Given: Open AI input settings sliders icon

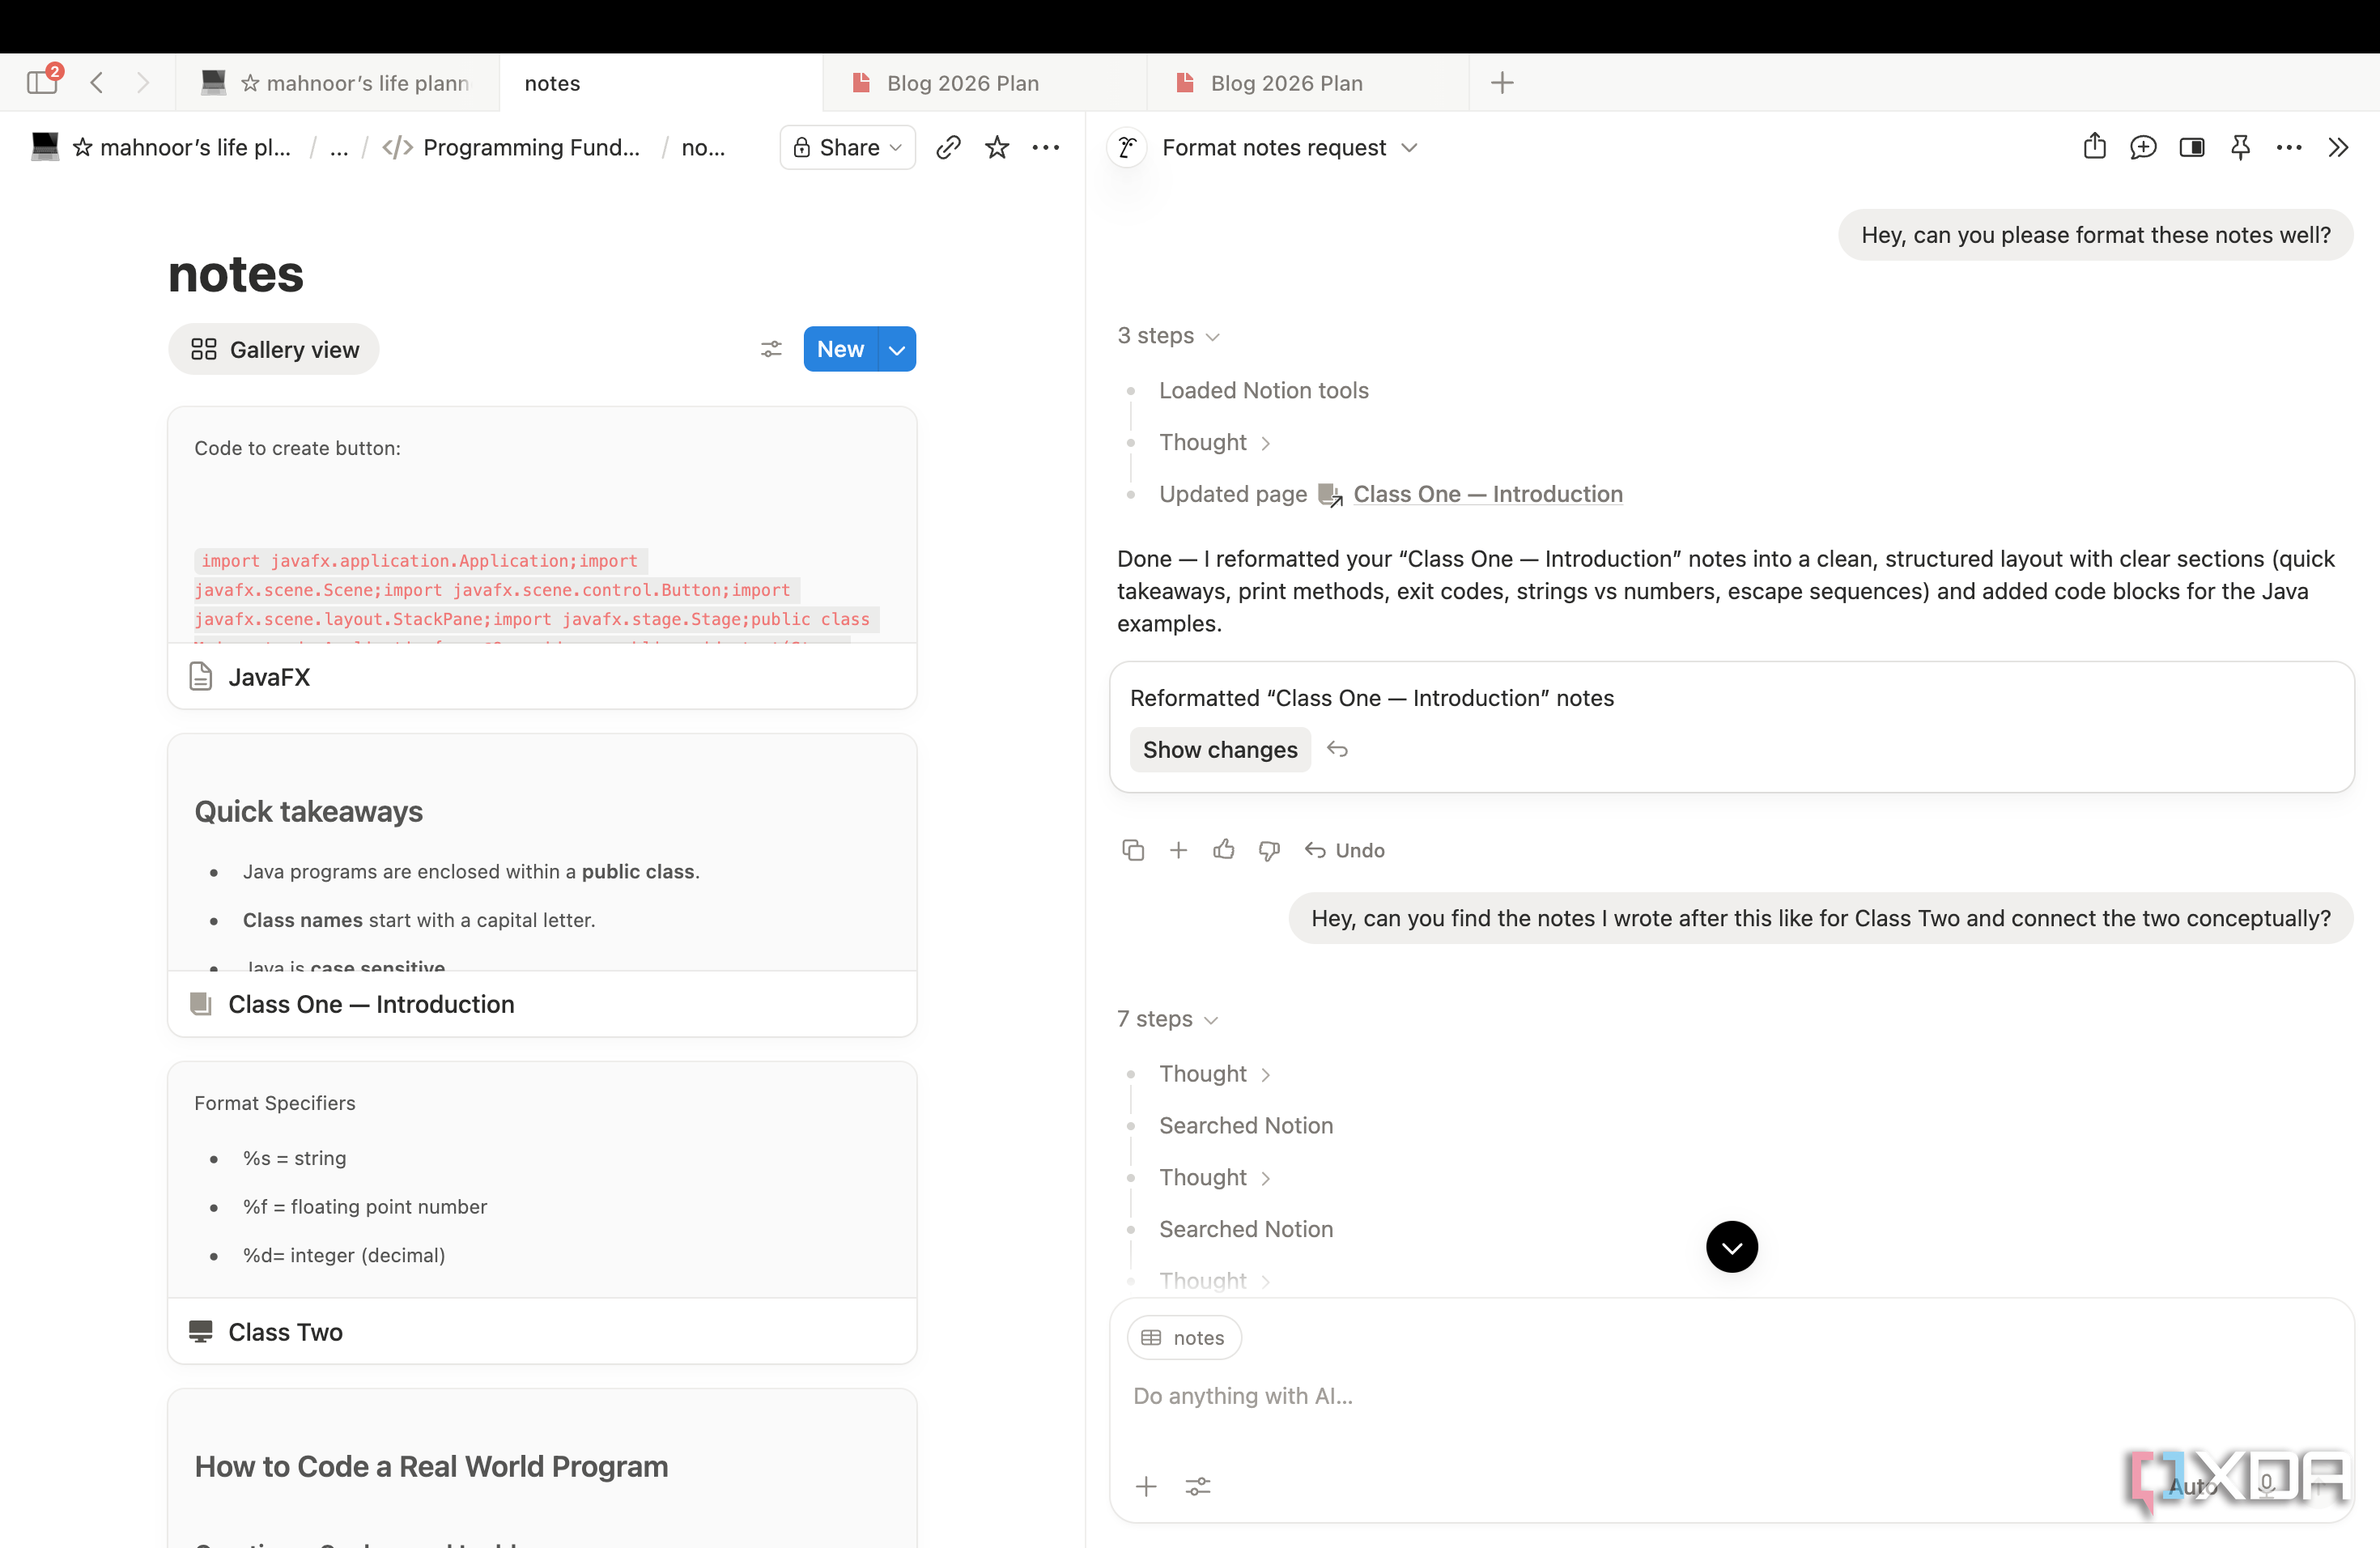Looking at the screenshot, I should pyautogui.click(x=1198, y=1486).
